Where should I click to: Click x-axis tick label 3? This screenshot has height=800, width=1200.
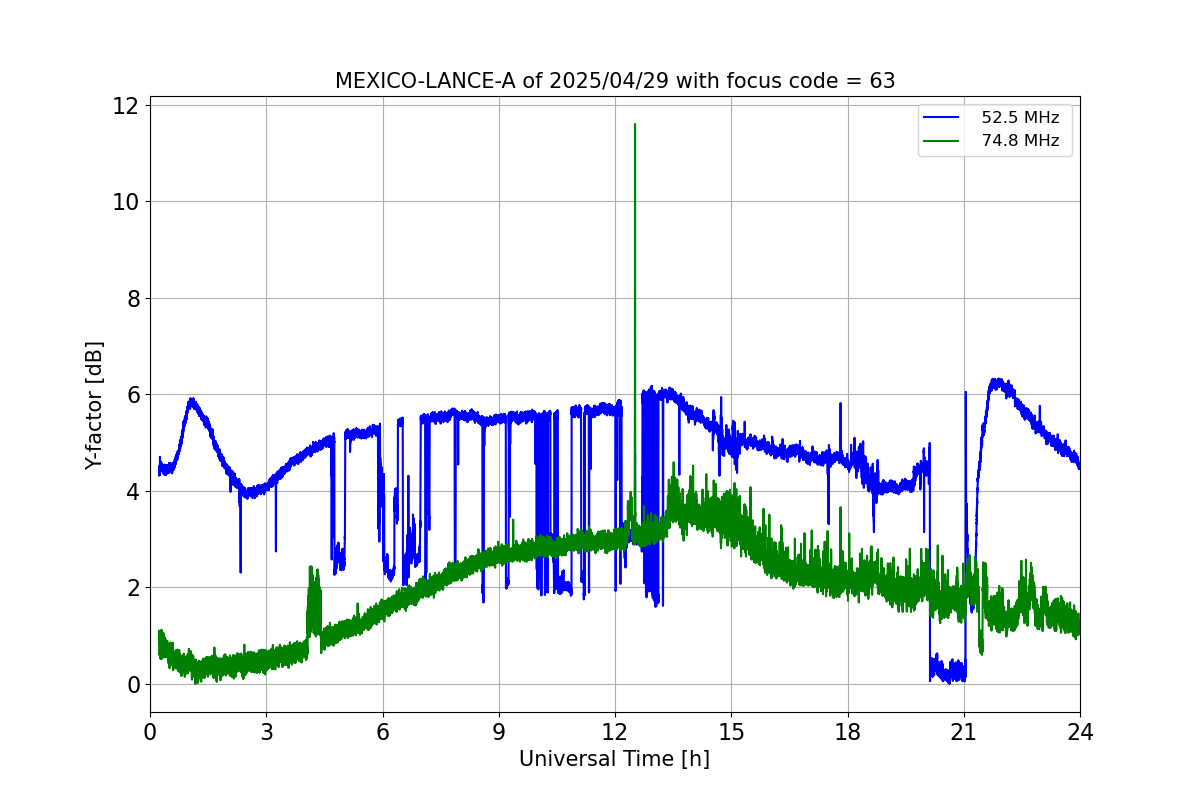tap(266, 731)
